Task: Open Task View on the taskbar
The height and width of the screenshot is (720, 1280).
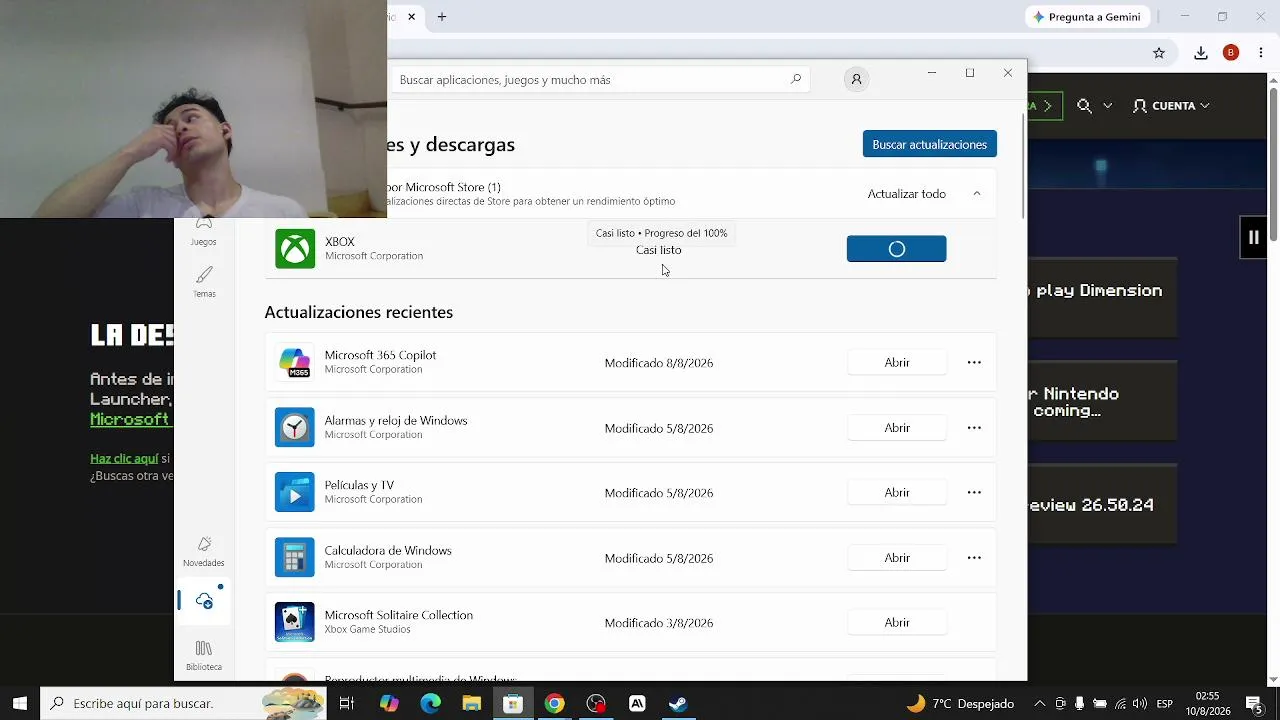Action: 346,704
